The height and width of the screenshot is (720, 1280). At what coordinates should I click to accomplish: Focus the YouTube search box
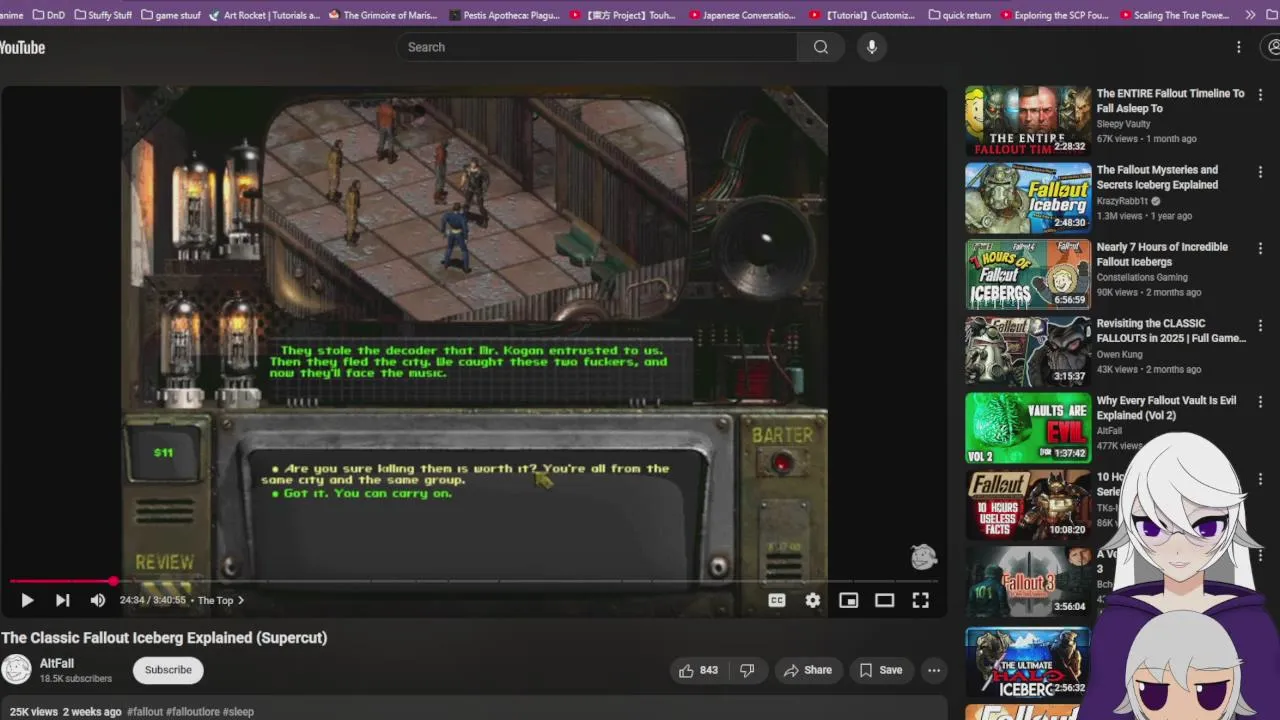coord(598,47)
